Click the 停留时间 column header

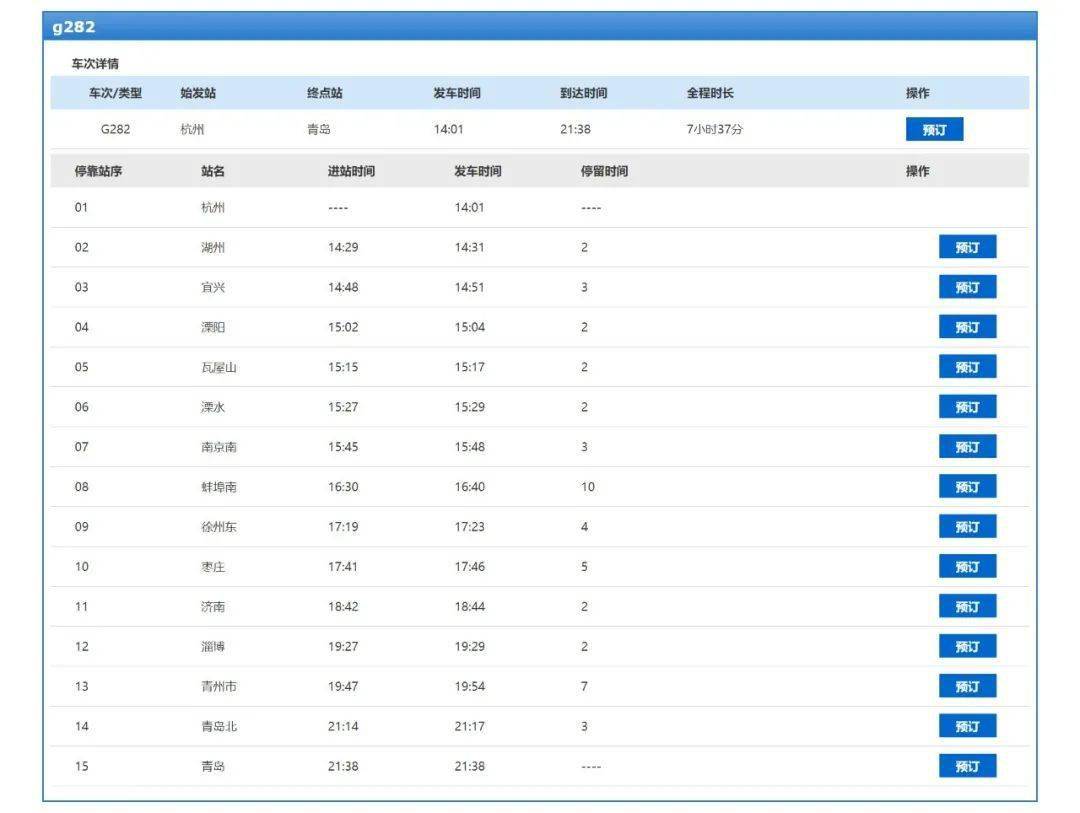point(604,171)
